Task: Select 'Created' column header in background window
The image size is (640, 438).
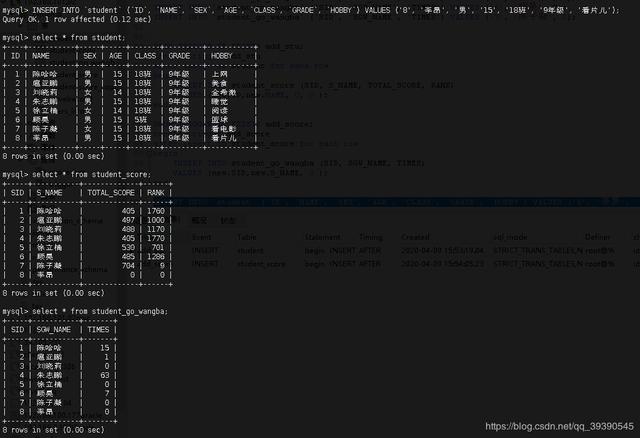Action: coord(415,237)
